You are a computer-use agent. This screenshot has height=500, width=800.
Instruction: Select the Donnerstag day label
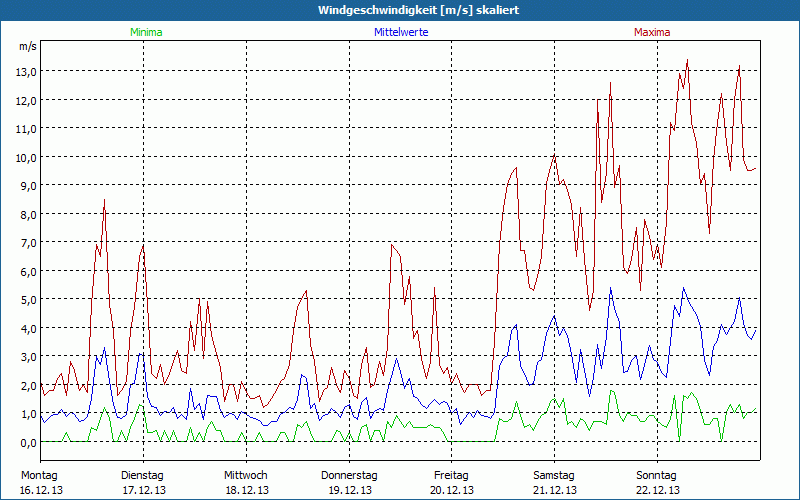(x=349, y=475)
